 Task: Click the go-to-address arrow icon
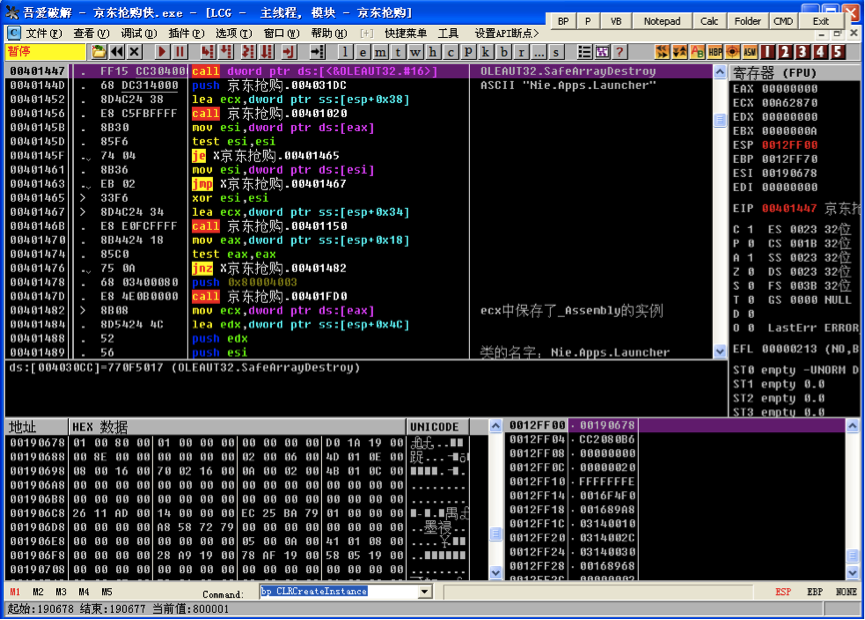[317, 52]
